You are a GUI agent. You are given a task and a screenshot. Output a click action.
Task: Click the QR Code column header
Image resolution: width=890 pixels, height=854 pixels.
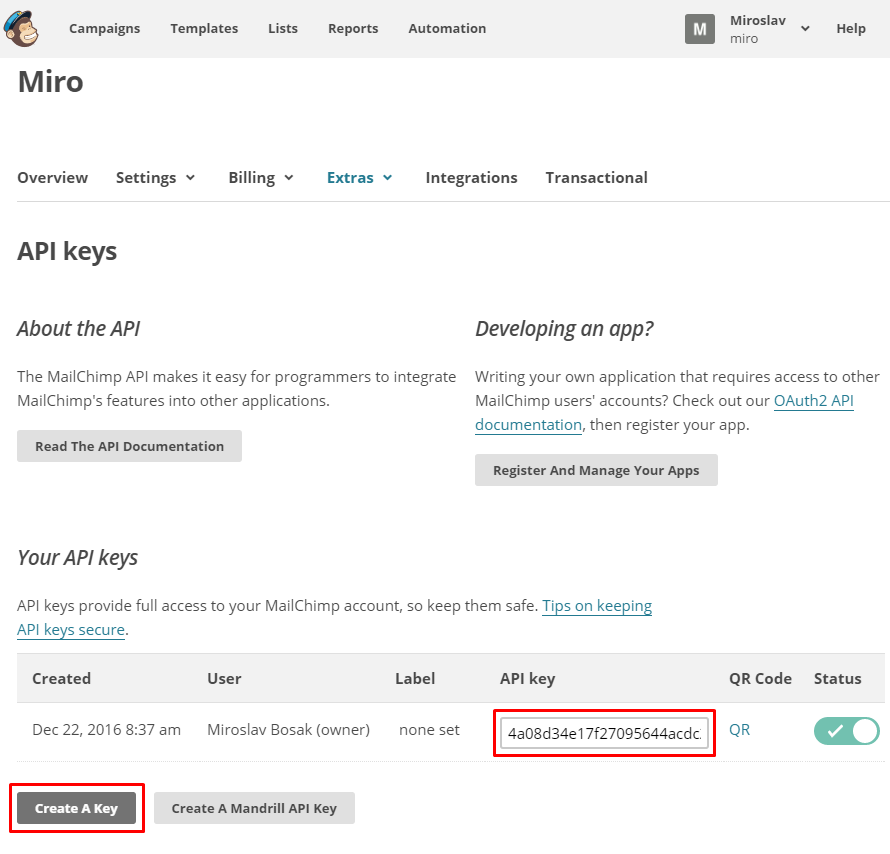pyautogui.click(x=760, y=679)
